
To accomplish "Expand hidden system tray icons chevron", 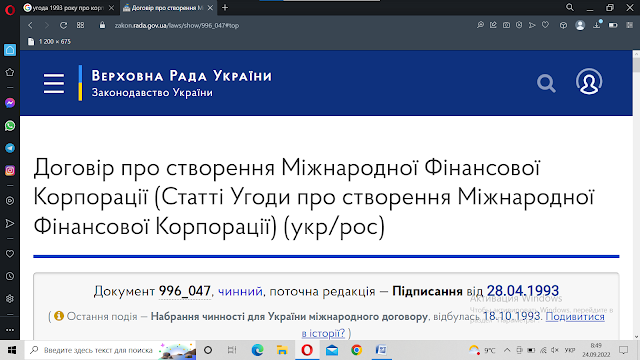I will [x=507, y=350].
